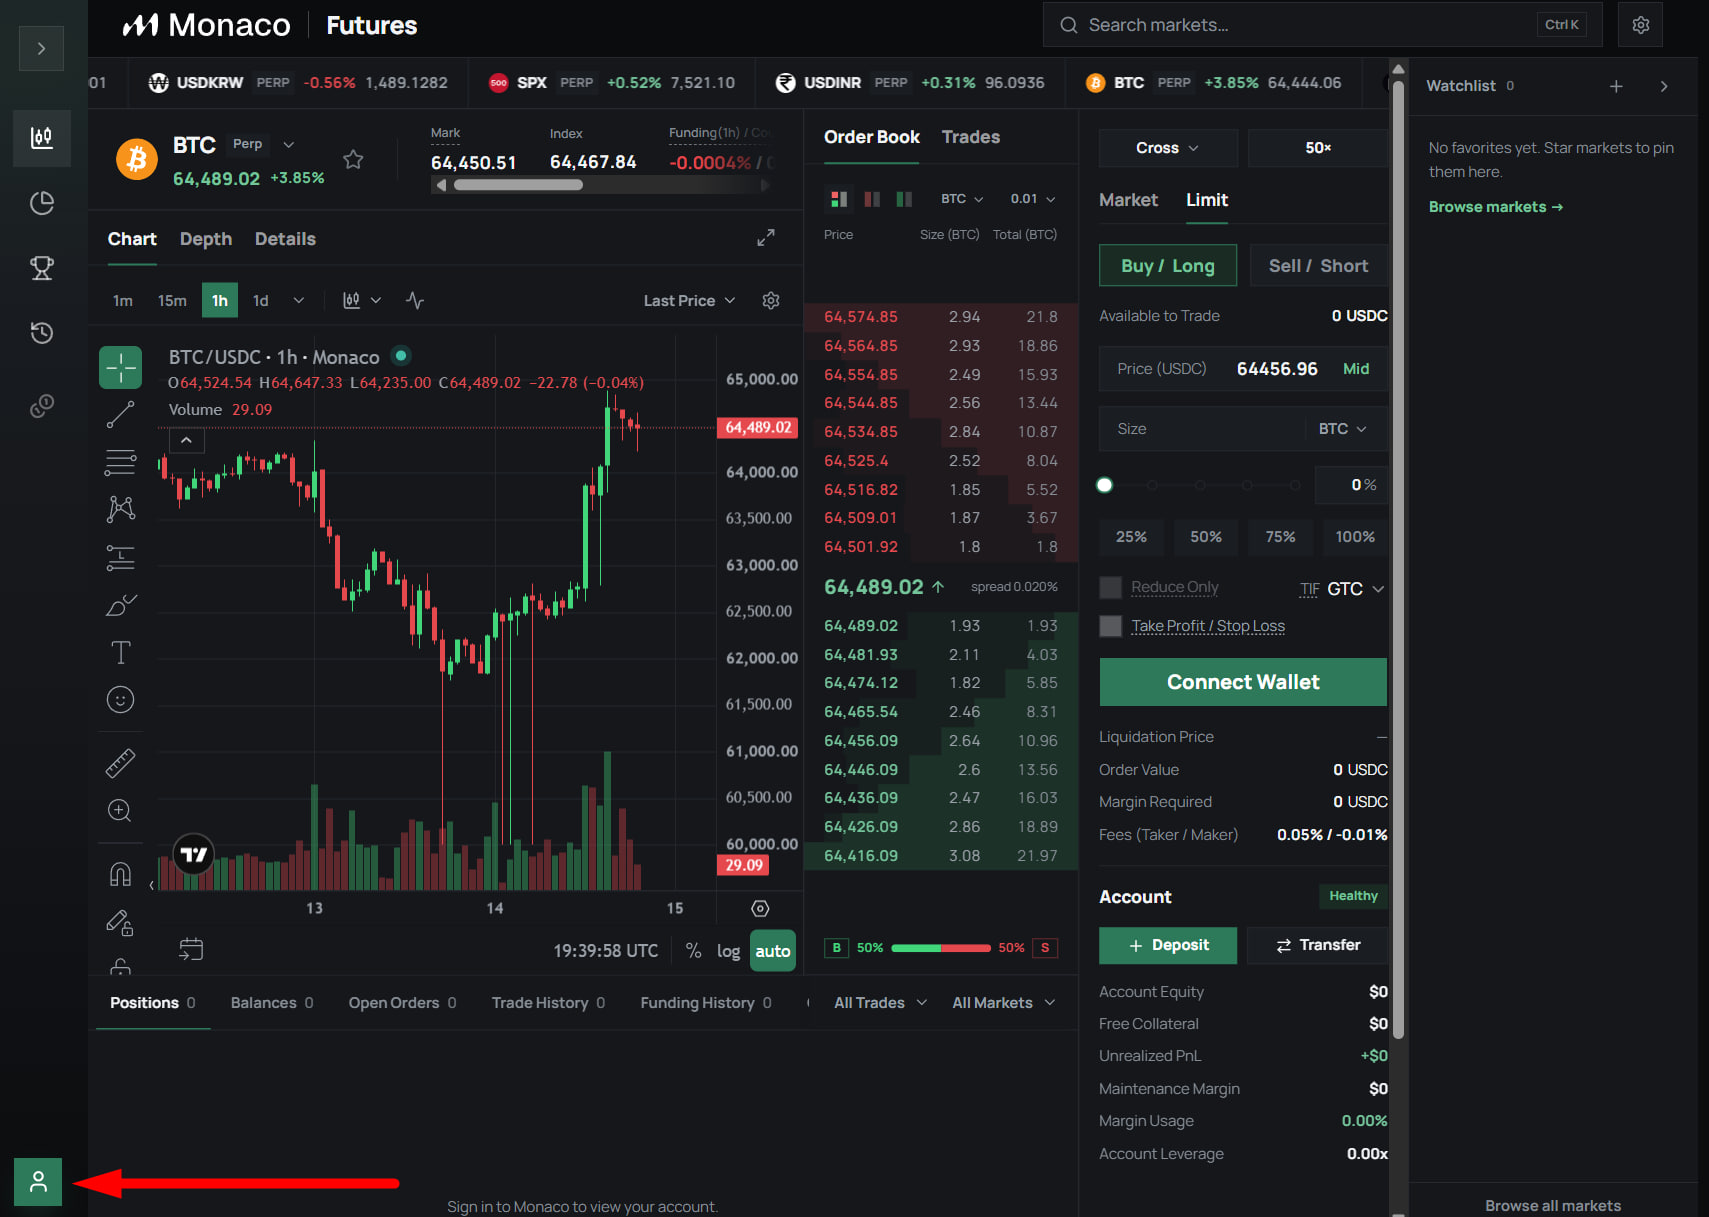This screenshot has height=1217, width=1709.
Task: Show both bids and asks order book view
Action: click(x=839, y=199)
